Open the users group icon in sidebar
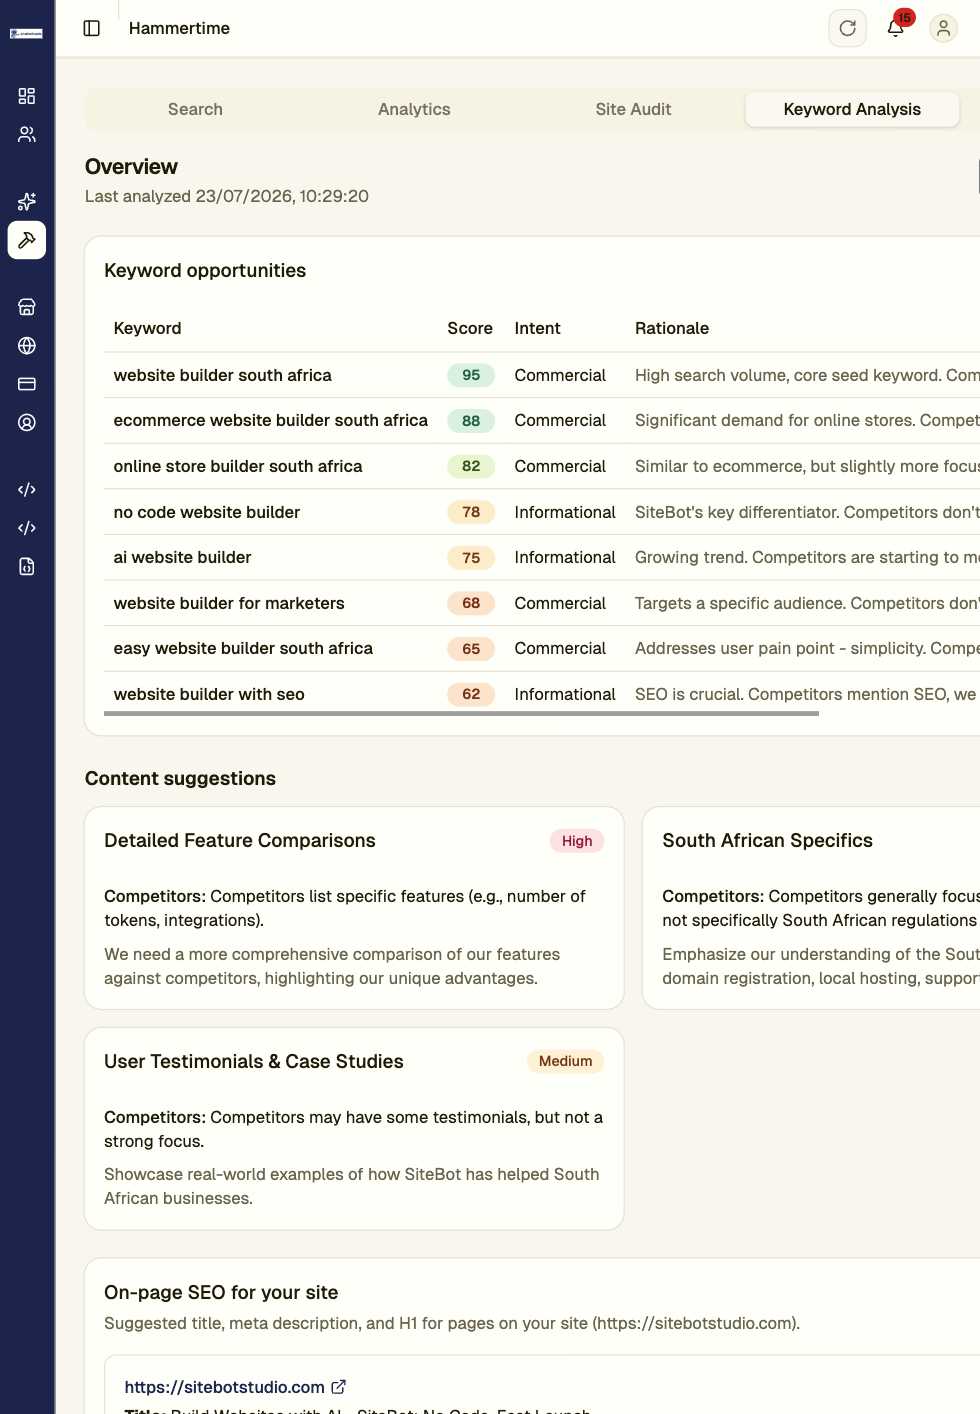 tap(27, 134)
